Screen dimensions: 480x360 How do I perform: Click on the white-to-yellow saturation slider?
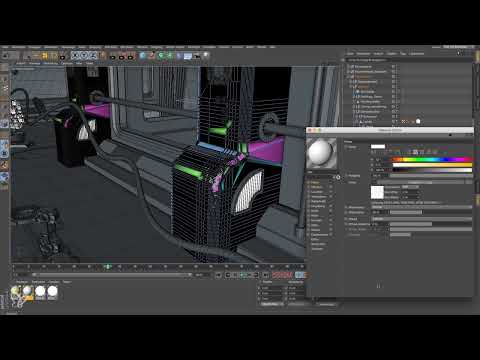click(432, 165)
